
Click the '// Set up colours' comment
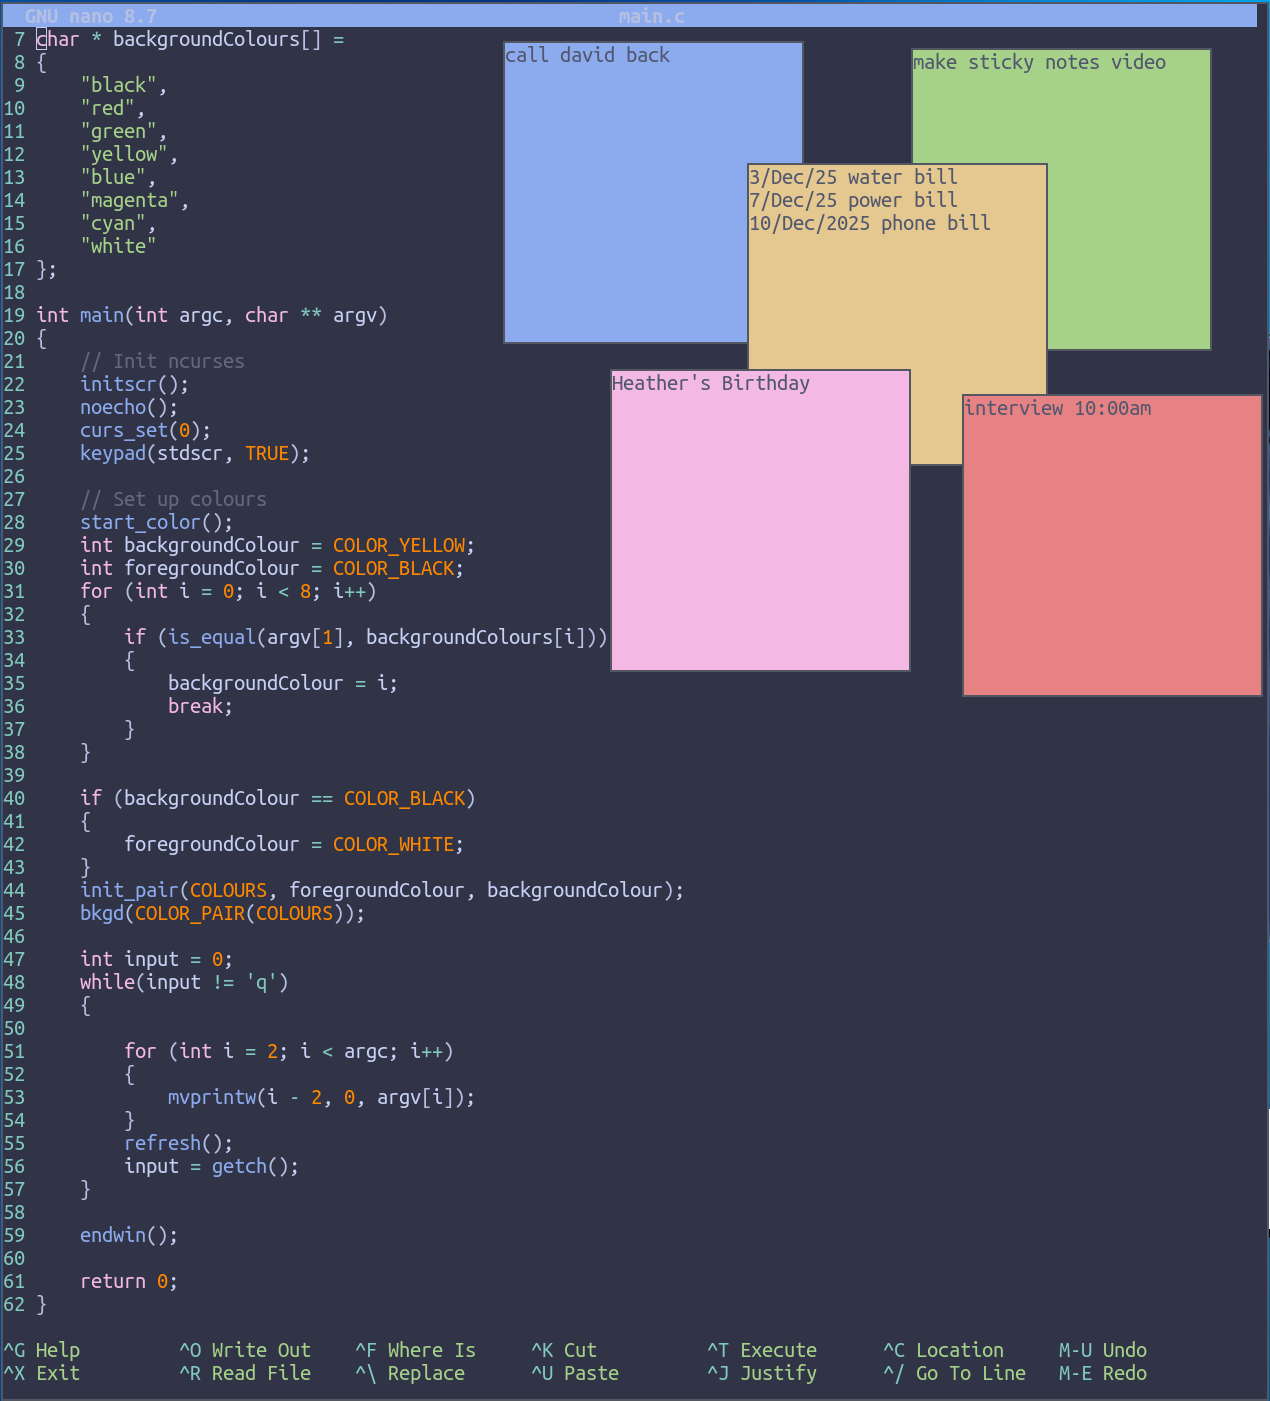point(173,499)
